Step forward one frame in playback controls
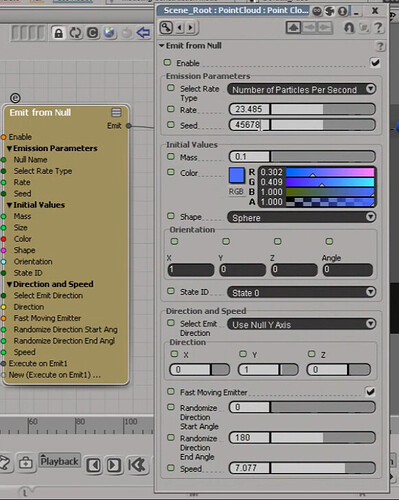399x500 pixels. pyautogui.click(x=114, y=465)
